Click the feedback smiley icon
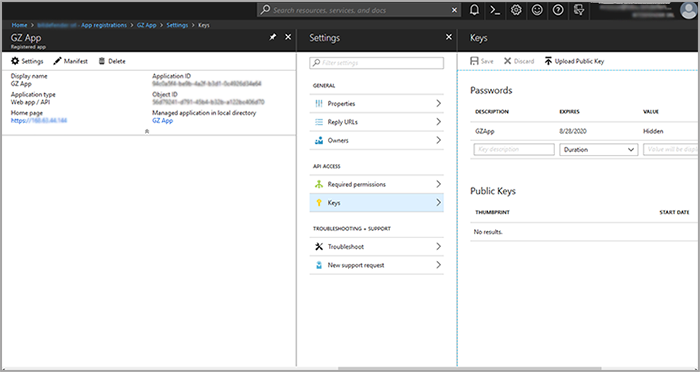The height and width of the screenshot is (372, 700). (537, 10)
